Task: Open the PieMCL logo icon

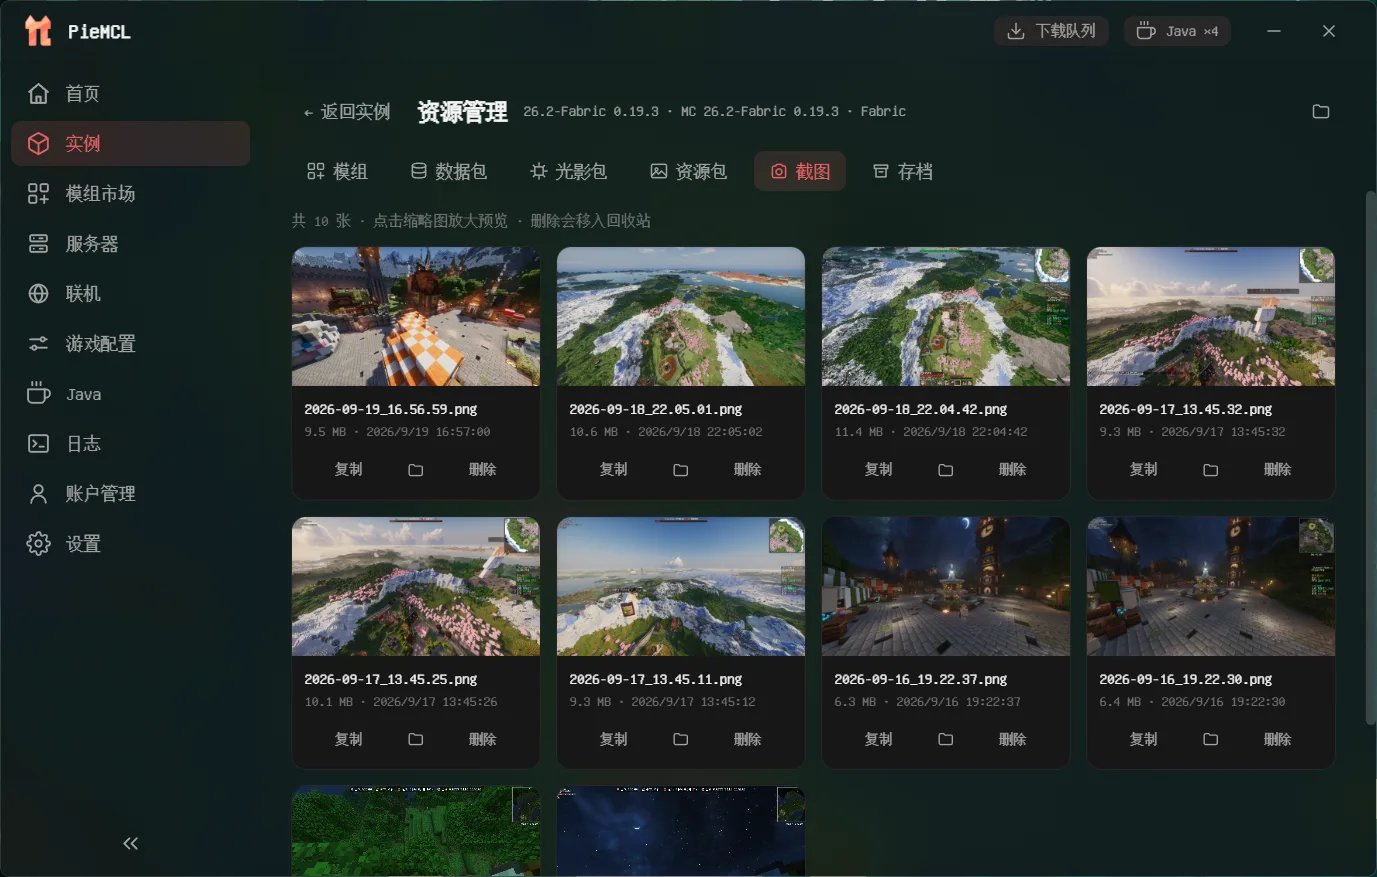Action: 38,31
